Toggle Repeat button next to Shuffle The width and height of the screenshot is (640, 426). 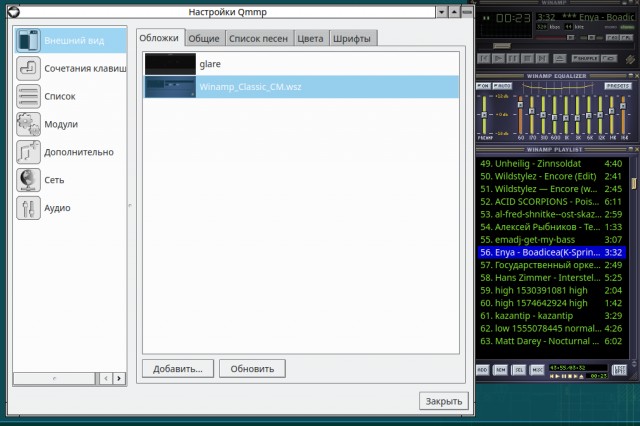(609, 58)
